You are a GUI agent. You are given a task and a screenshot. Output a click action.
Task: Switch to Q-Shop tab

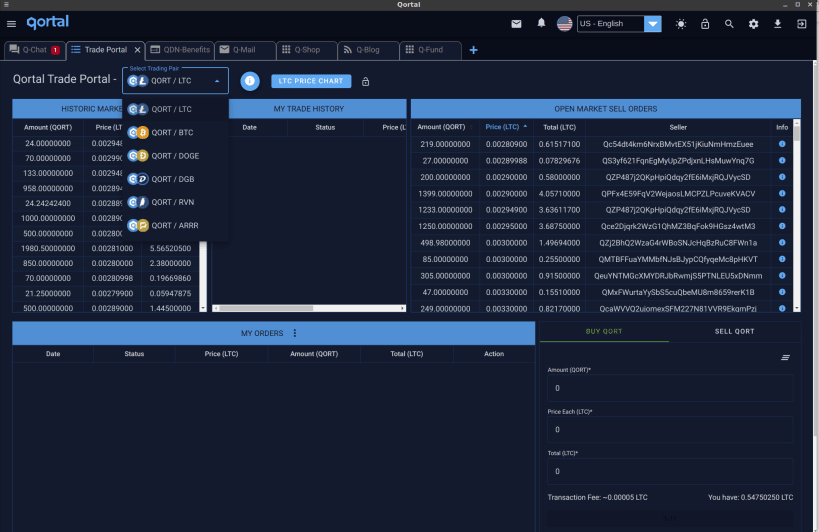coord(307,50)
